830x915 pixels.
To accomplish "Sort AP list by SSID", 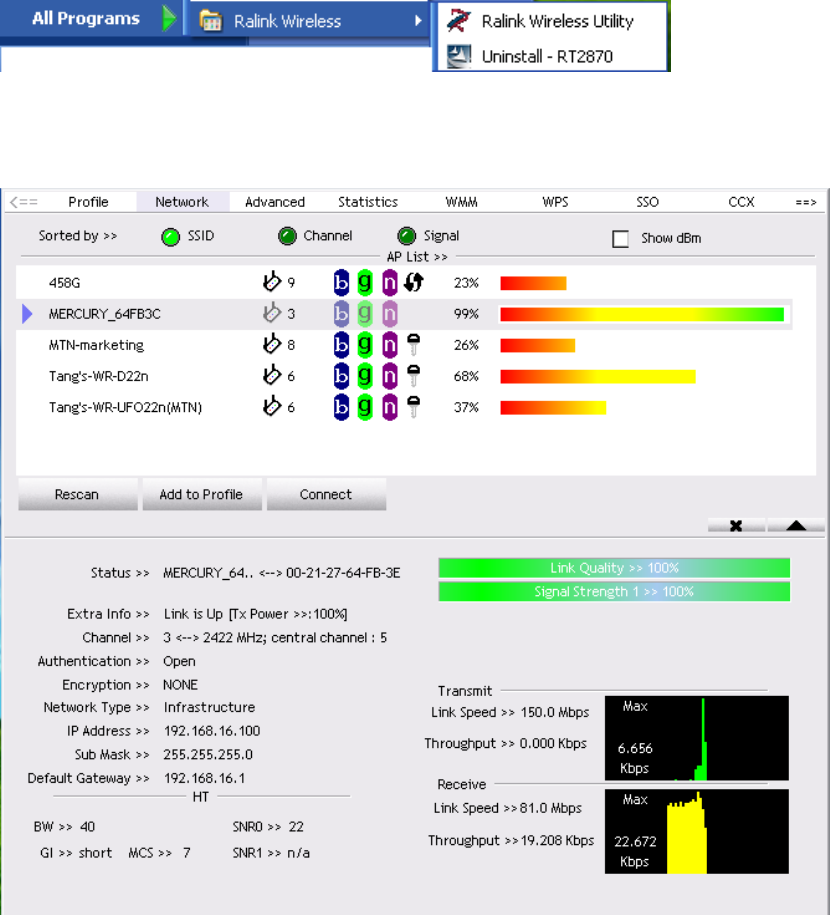I will pos(170,237).
